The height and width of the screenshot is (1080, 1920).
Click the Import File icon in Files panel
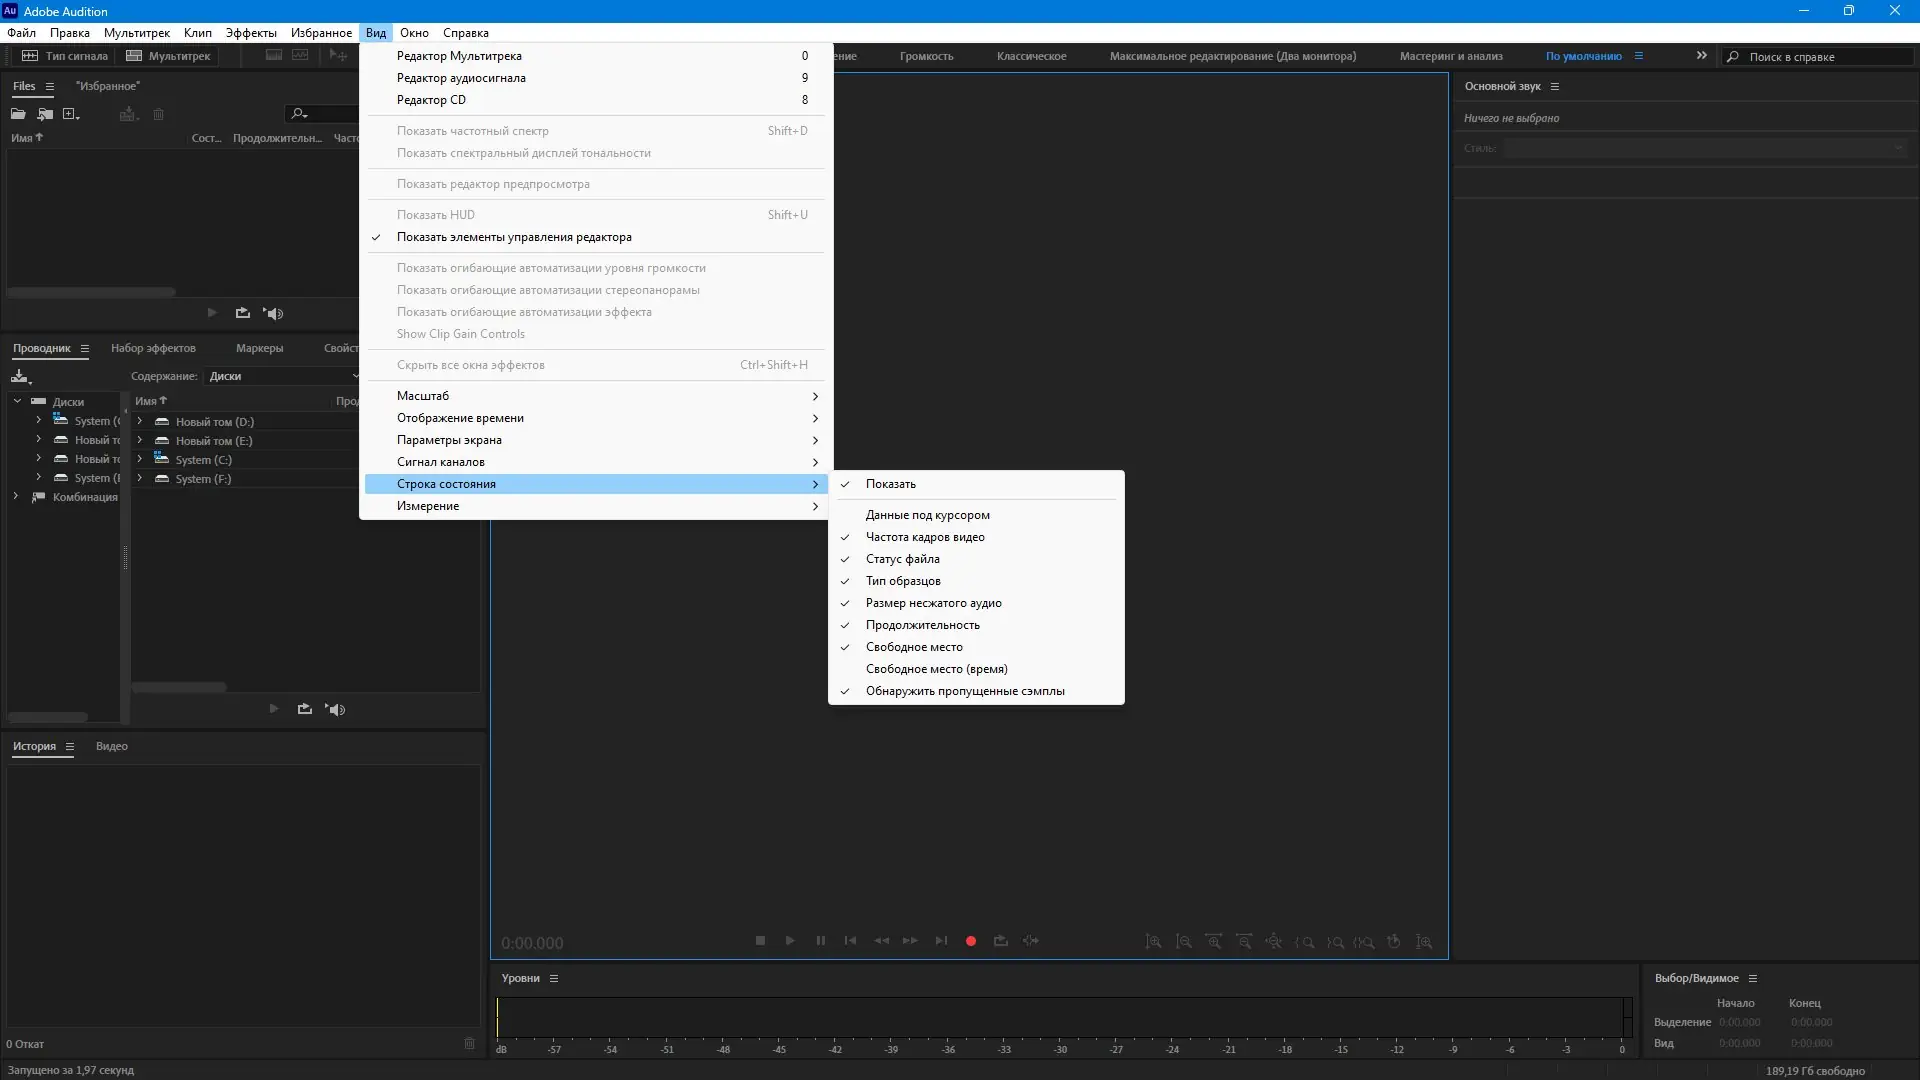point(45,114)
